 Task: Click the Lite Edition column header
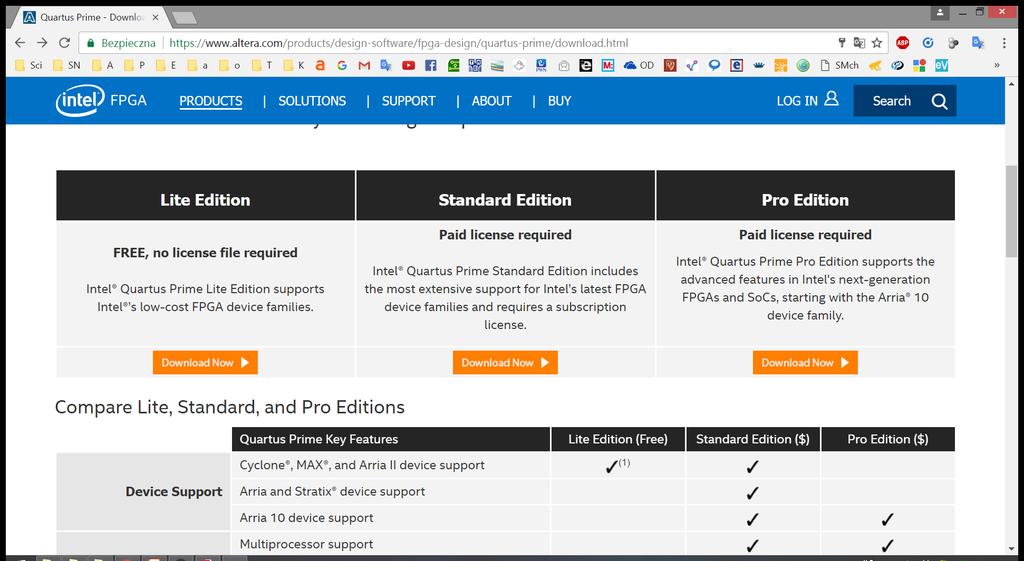pos(205,195)
